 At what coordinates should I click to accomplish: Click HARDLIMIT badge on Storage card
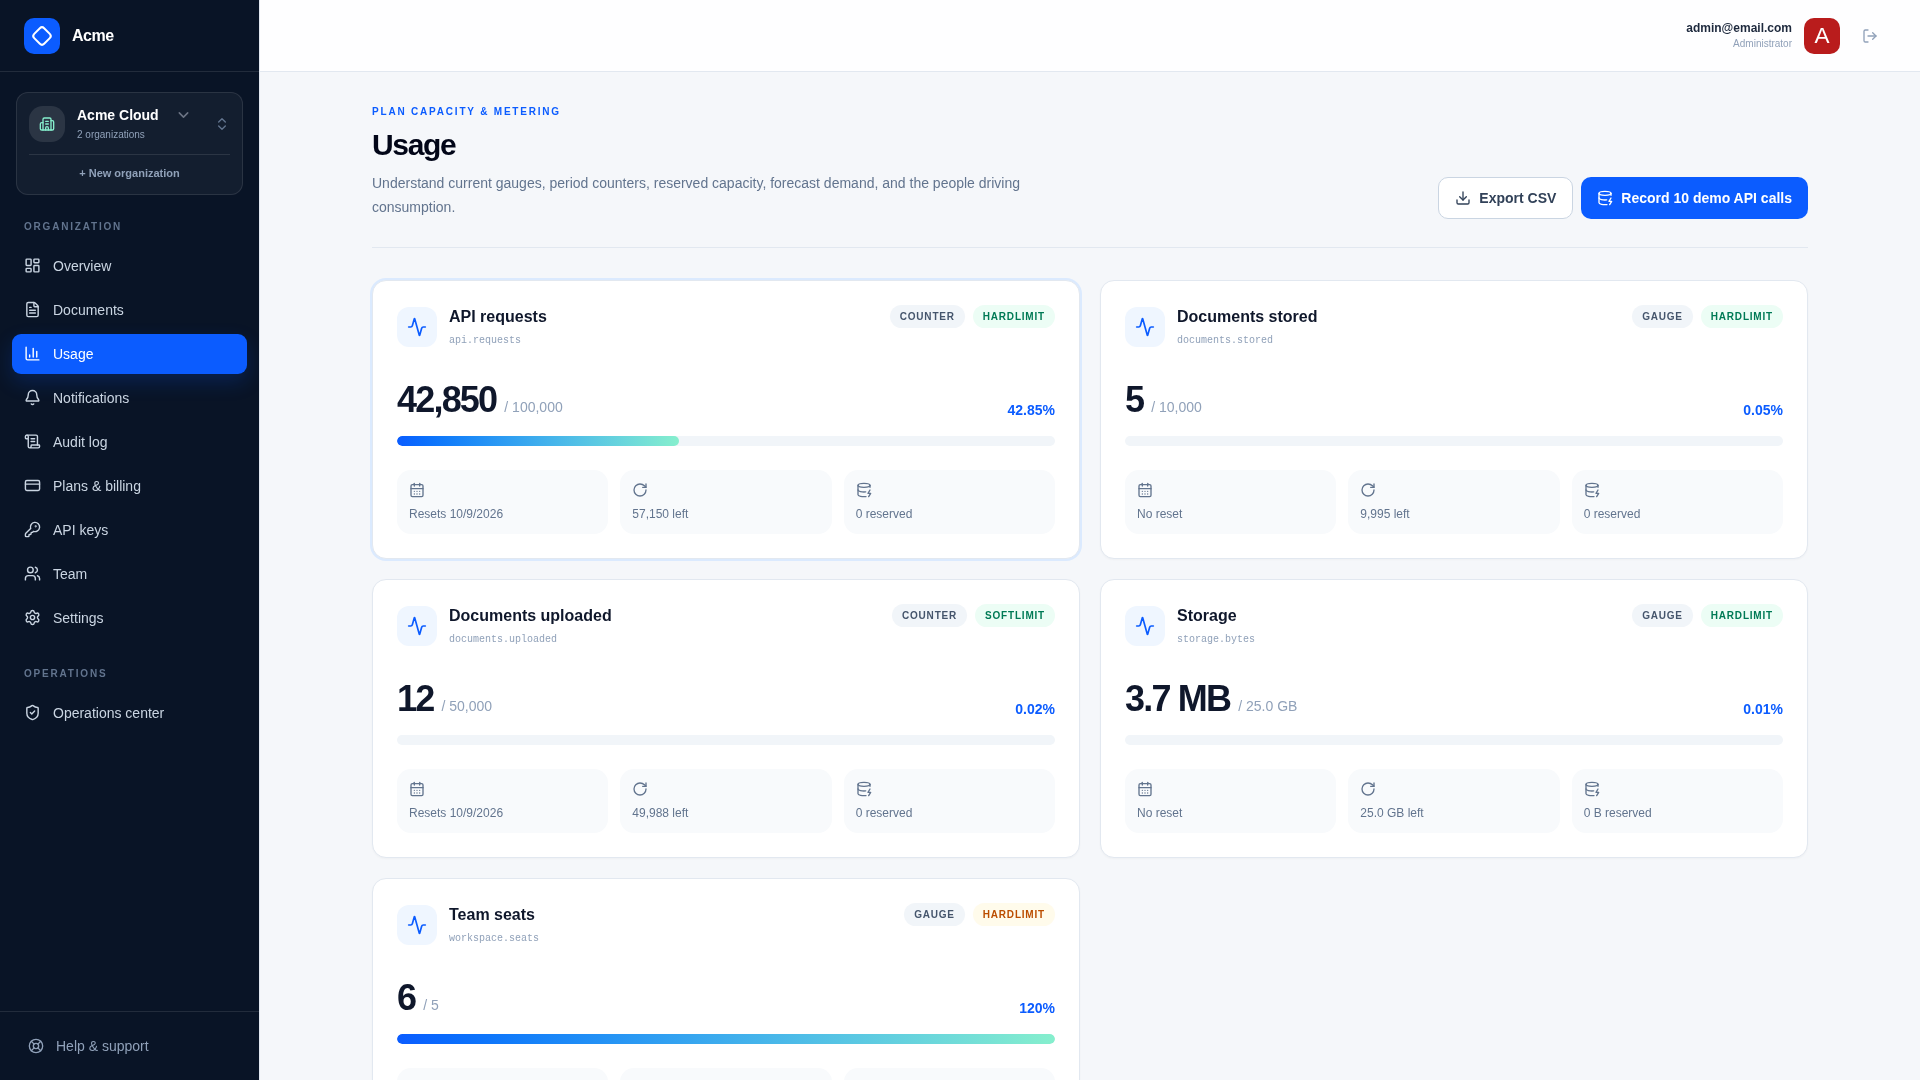(x=1742, y=616)
